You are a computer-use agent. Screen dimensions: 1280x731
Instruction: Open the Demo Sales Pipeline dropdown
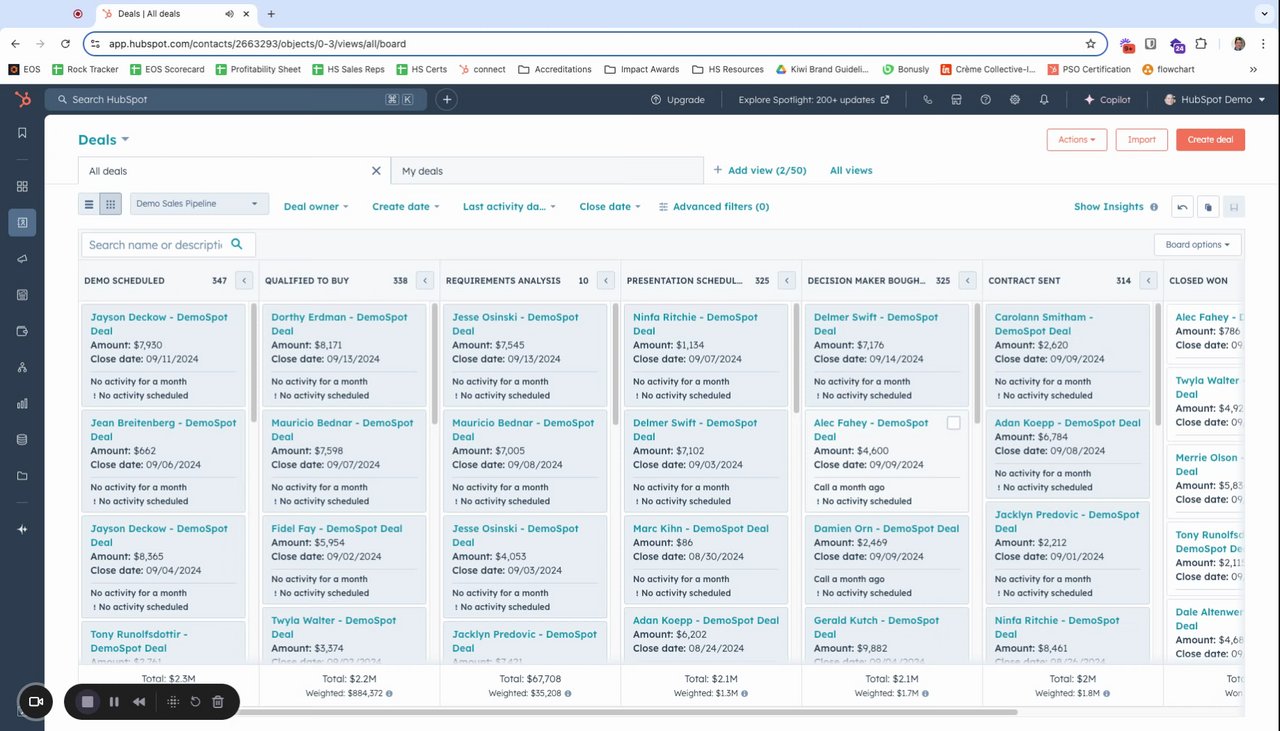[200, 204]
